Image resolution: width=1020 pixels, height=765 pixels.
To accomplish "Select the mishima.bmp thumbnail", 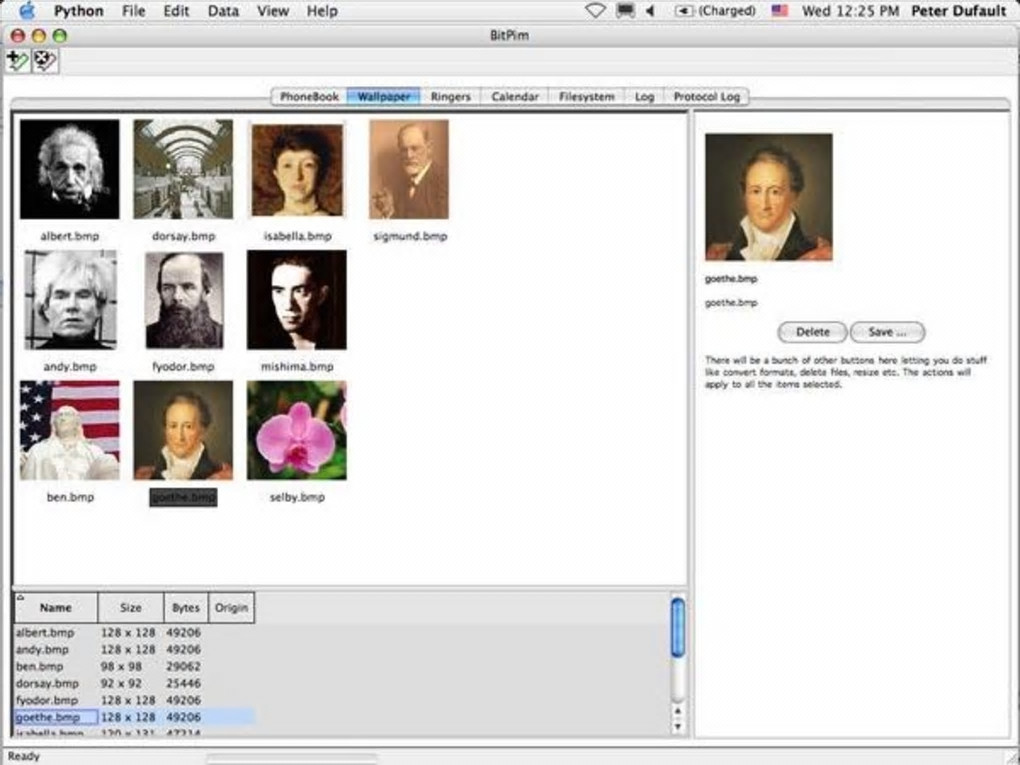I will click(297, 300).
